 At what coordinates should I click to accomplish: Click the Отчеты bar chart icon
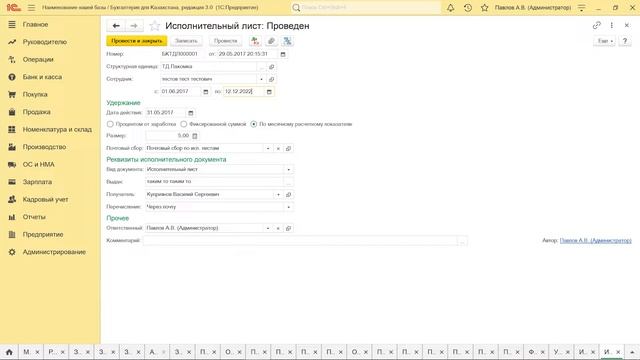(12, 217)
